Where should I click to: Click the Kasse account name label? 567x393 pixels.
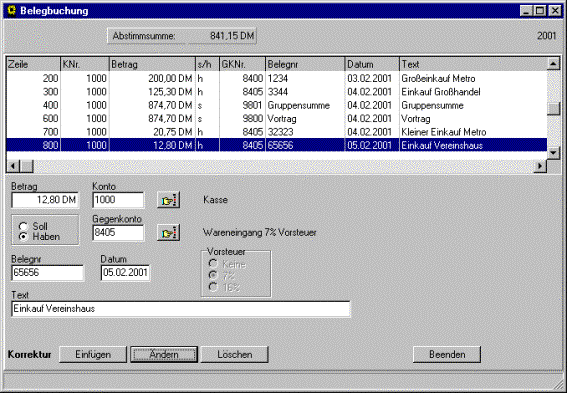(x=216, y=200)
